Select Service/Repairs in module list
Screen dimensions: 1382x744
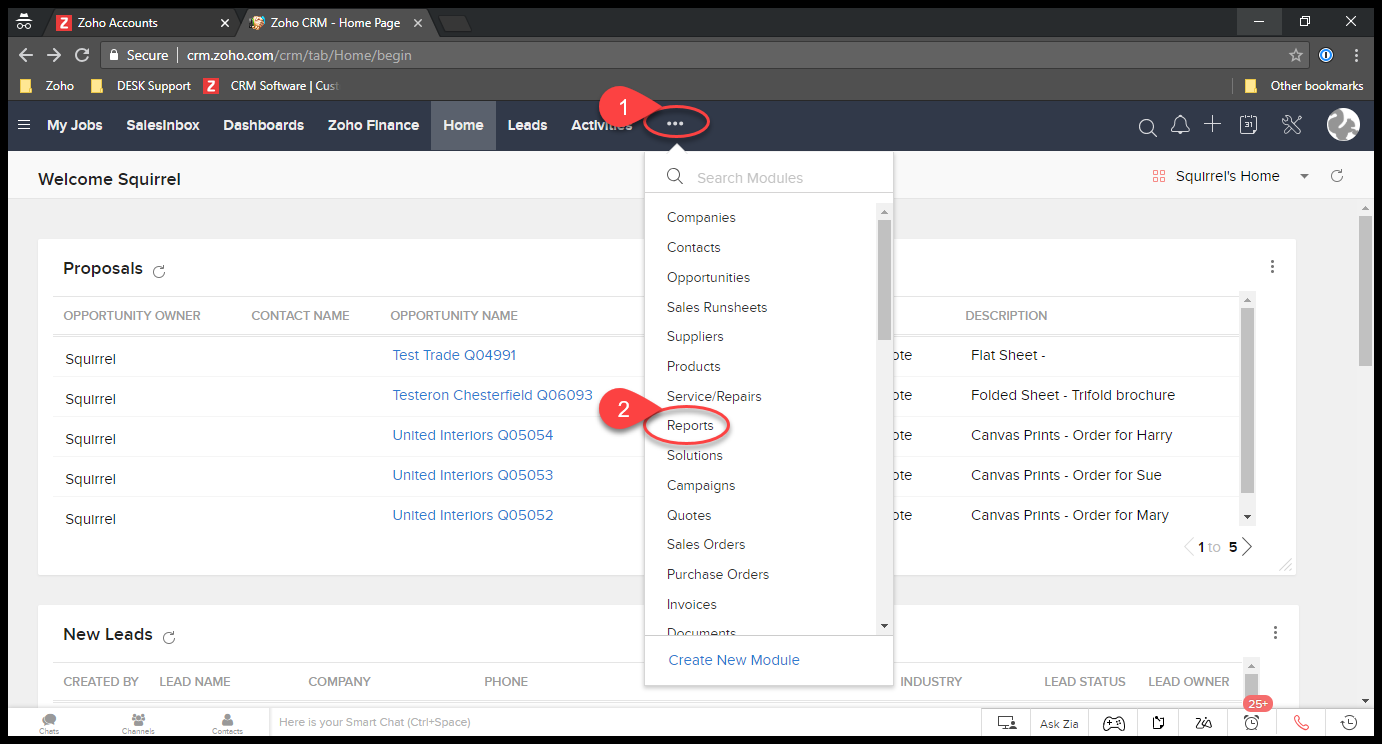pos(714,396)
